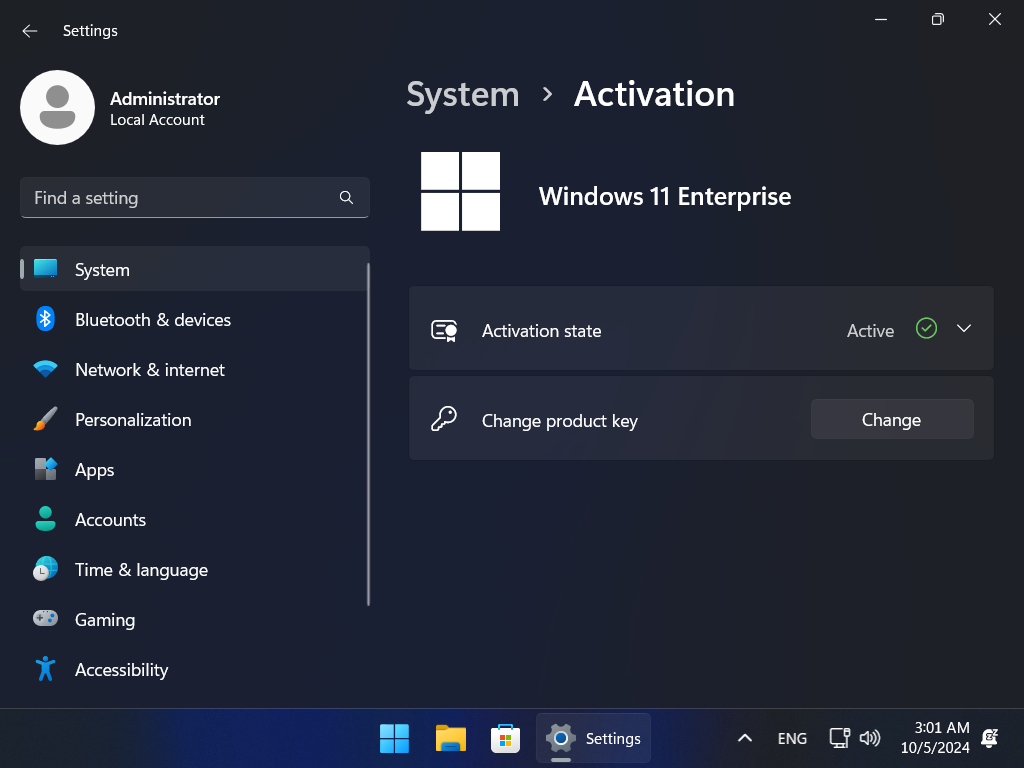Close the Settings window
The height and width of the screenshot is (768, 1024).
(x=995, y=19)
